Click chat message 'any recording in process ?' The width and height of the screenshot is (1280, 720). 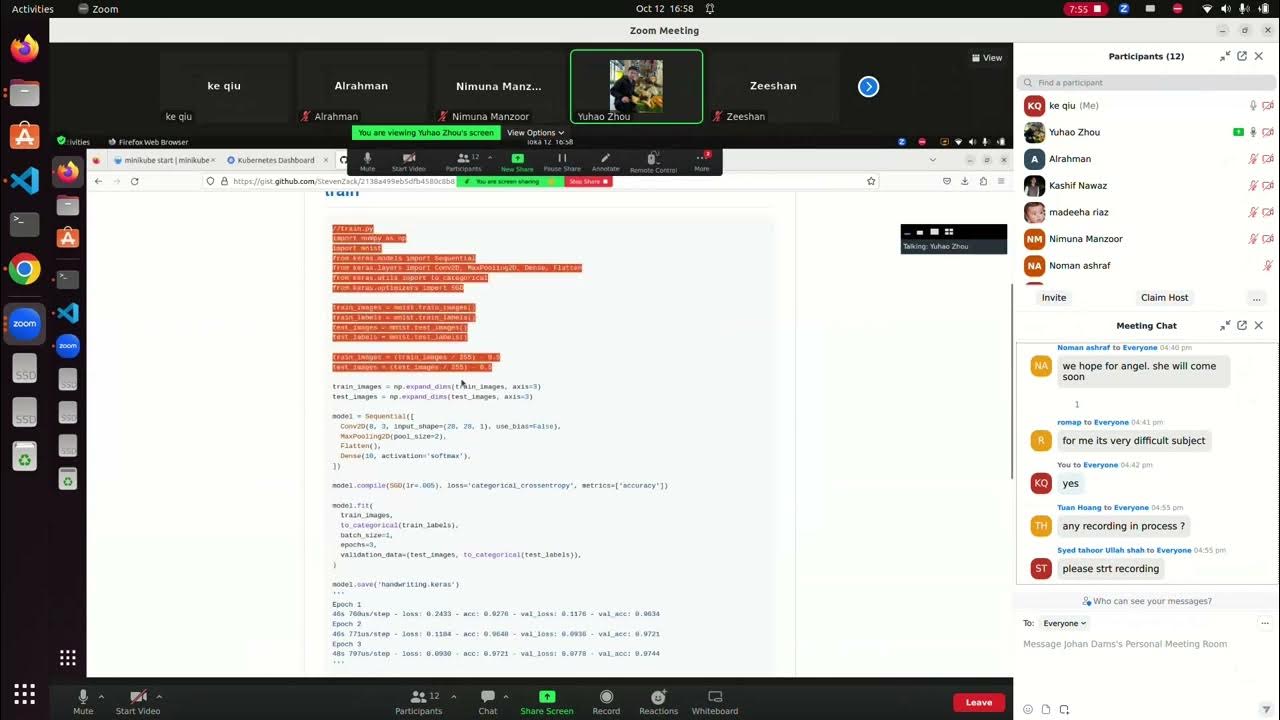pos(1124,526)
